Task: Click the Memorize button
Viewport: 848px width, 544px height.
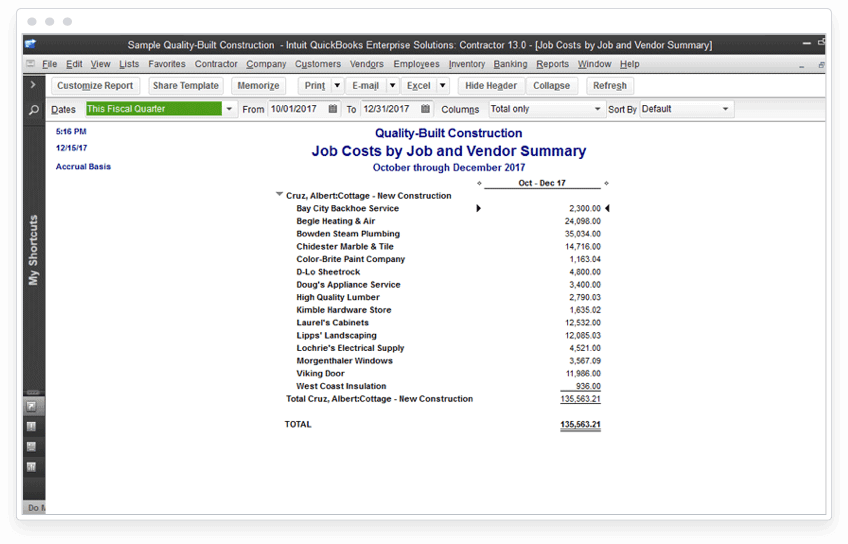Action: (x=258, y=85)
